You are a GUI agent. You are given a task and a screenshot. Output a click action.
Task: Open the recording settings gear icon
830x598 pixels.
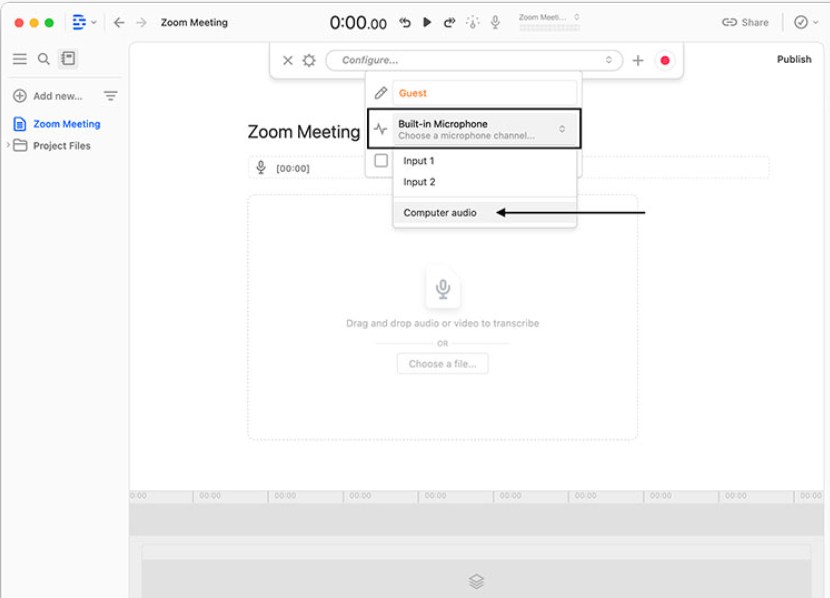coord(307,60)
